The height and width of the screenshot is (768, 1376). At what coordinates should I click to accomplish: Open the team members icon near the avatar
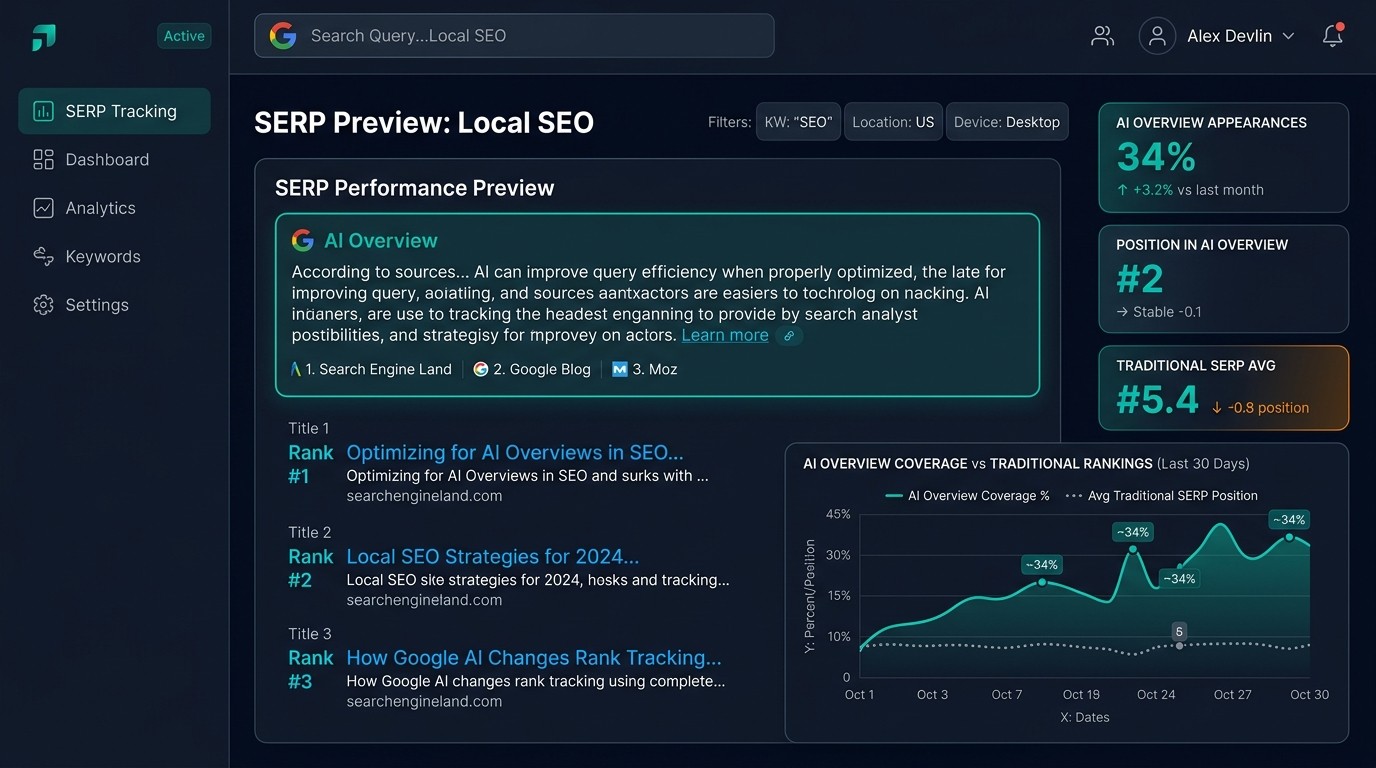pos(1102,35)
